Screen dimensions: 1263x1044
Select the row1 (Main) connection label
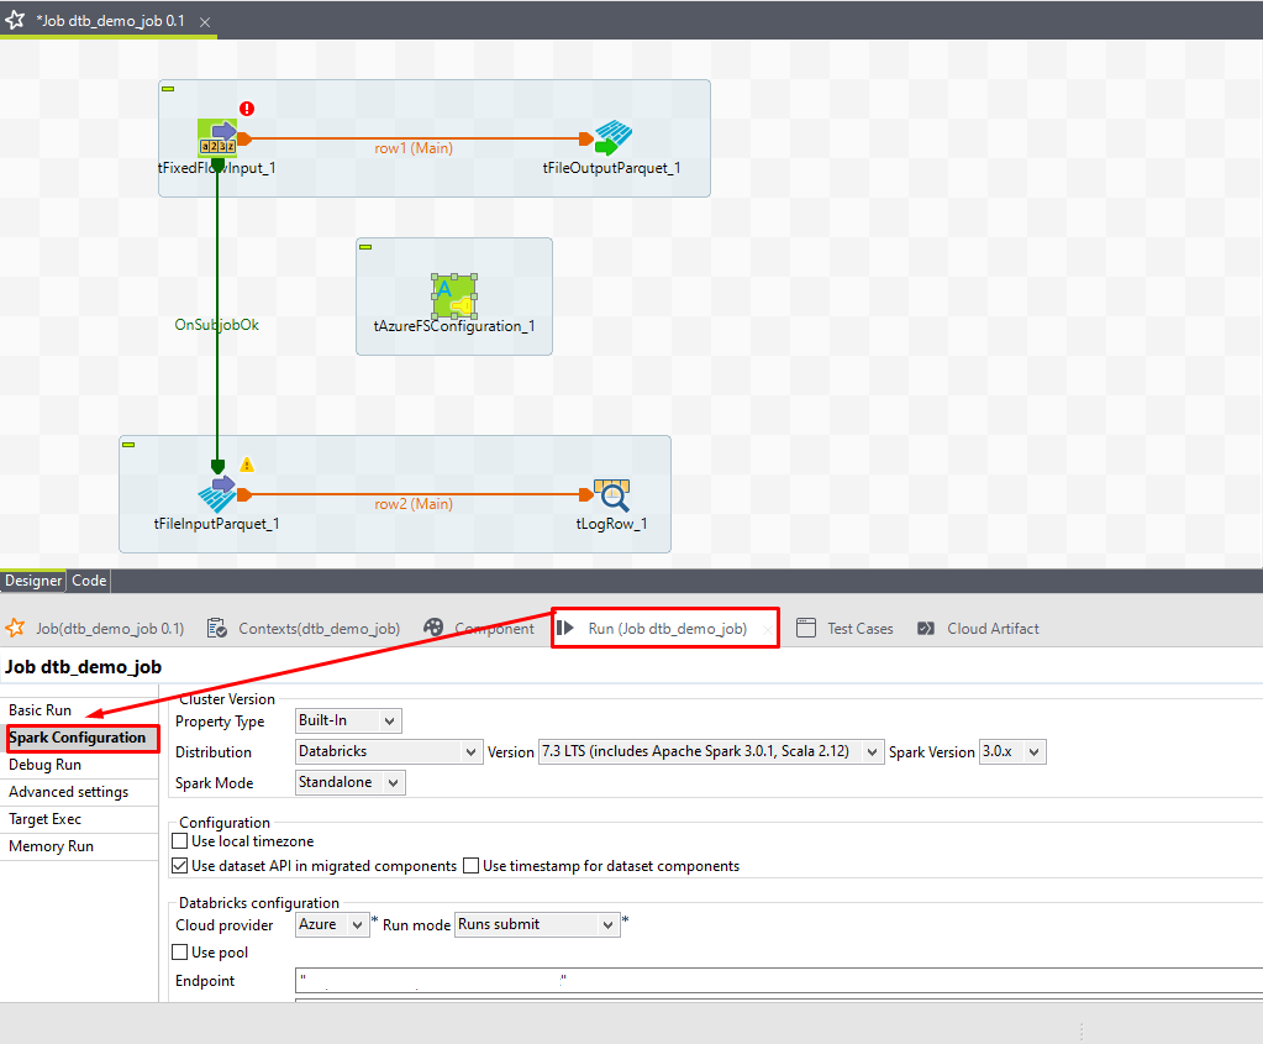coord(413,148)
